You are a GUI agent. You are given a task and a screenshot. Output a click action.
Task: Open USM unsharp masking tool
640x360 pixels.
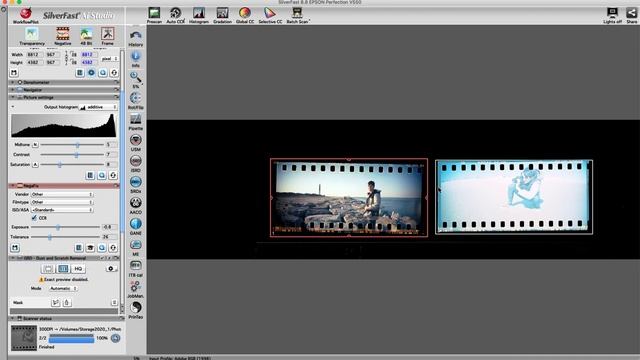tap(136, 142)
